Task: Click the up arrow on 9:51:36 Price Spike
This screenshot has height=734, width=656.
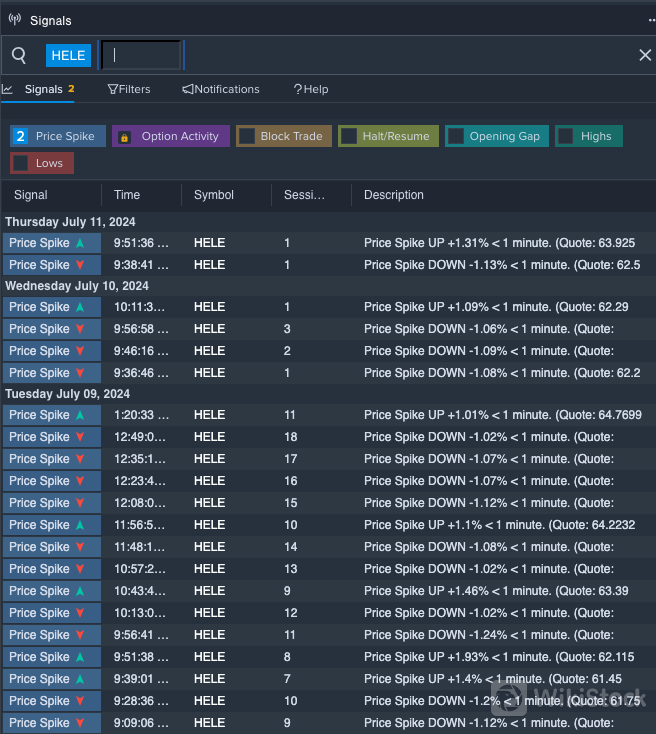Action: 80,243
